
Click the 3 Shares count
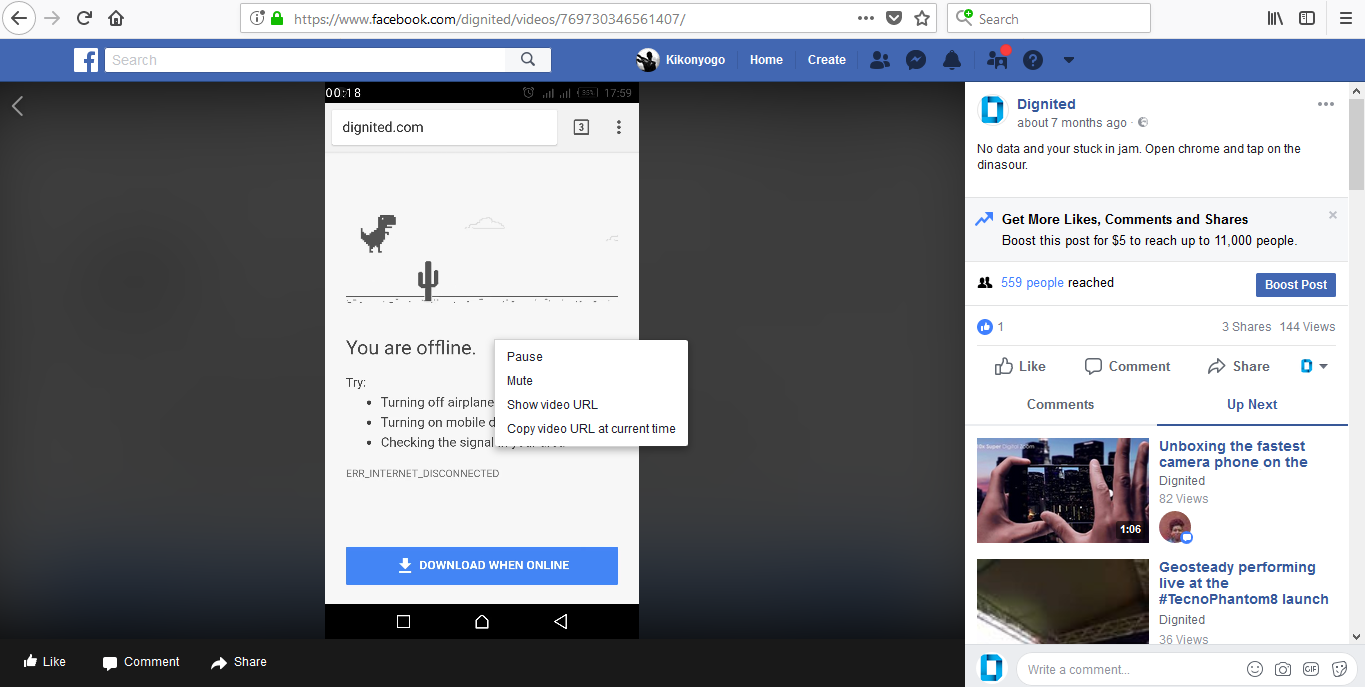click(x=1246, y=327)
